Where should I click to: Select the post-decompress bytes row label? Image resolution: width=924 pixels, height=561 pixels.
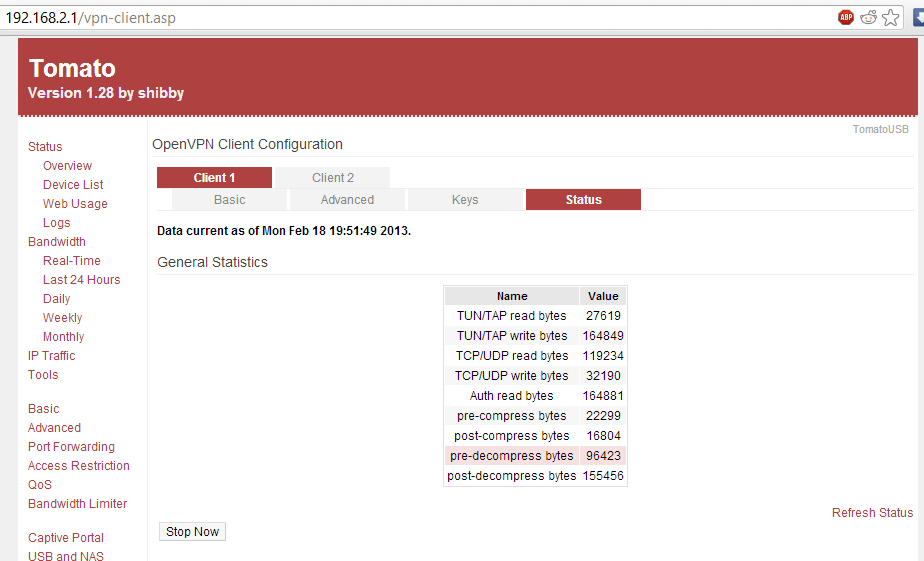pos(512,476)
